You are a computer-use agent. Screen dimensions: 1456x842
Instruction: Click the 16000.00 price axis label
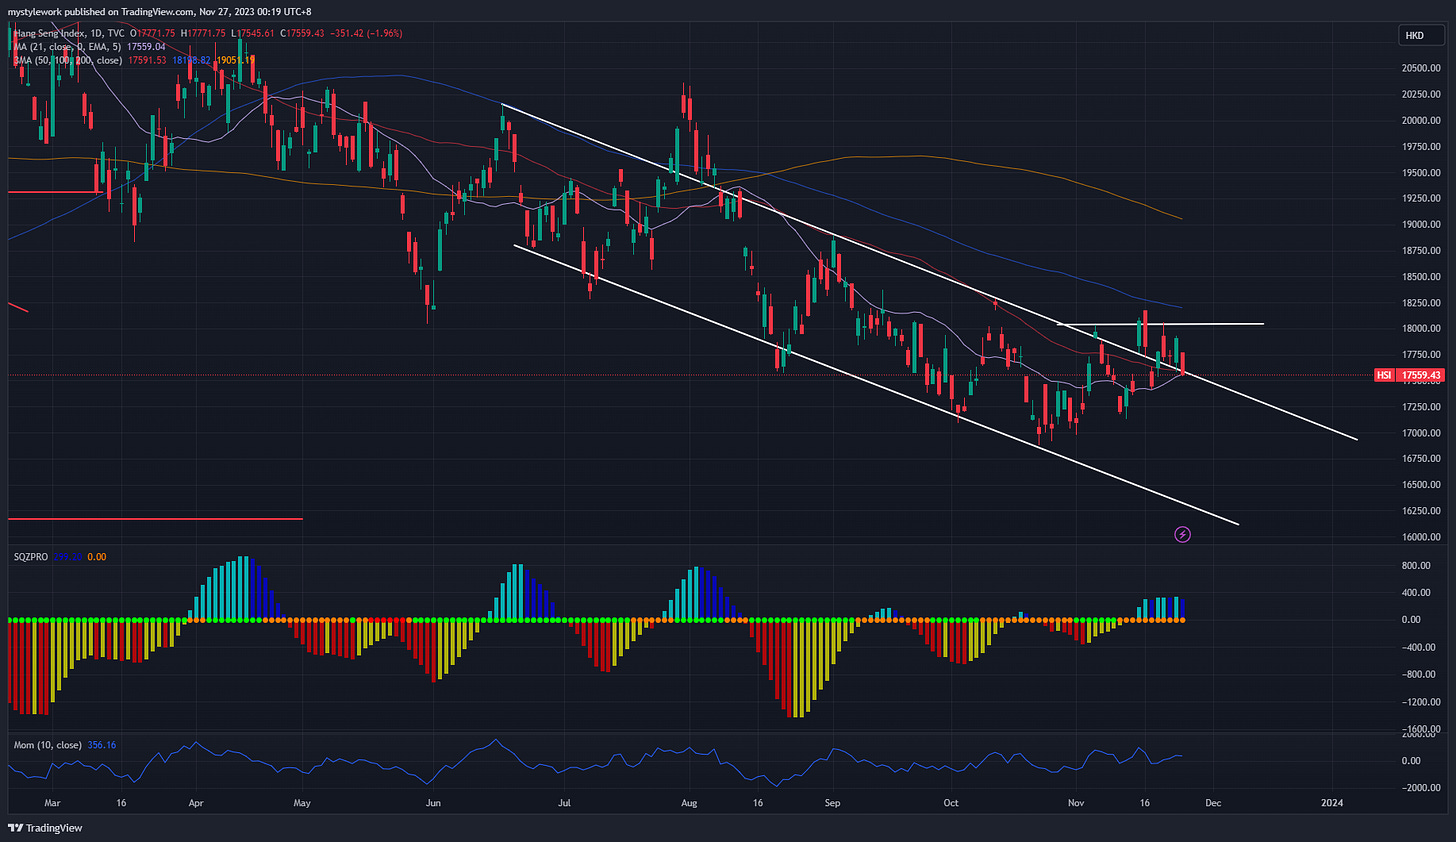pos(1421,537)
